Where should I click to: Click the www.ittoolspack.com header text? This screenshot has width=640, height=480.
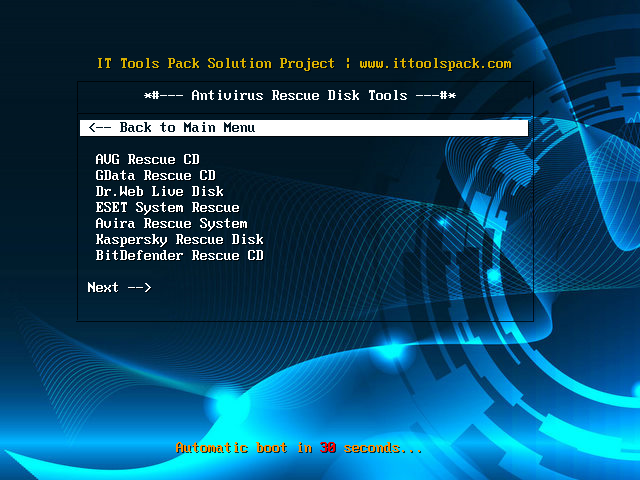click(435, 64)
